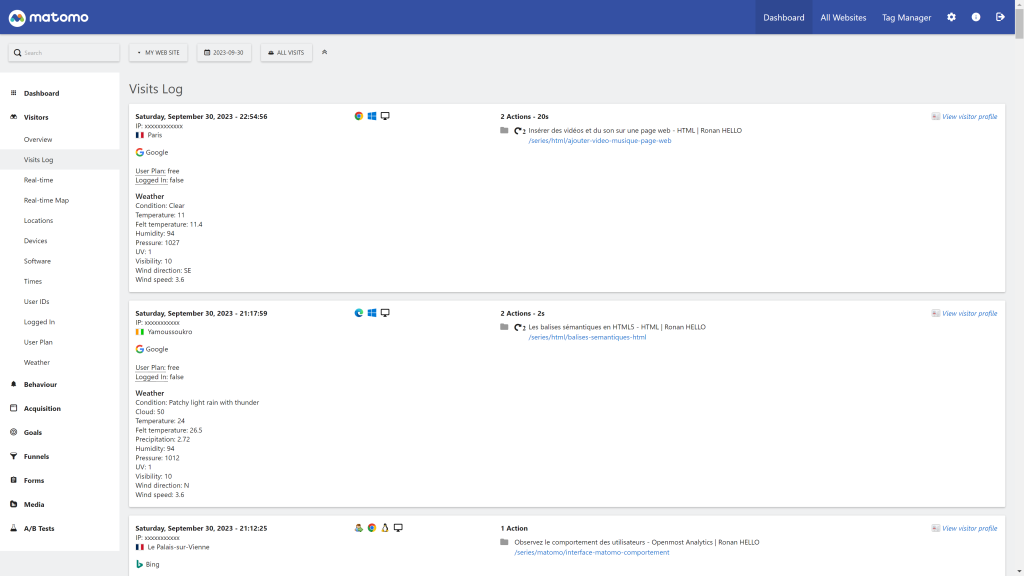Open the MY WEB SITE selector

158,52
